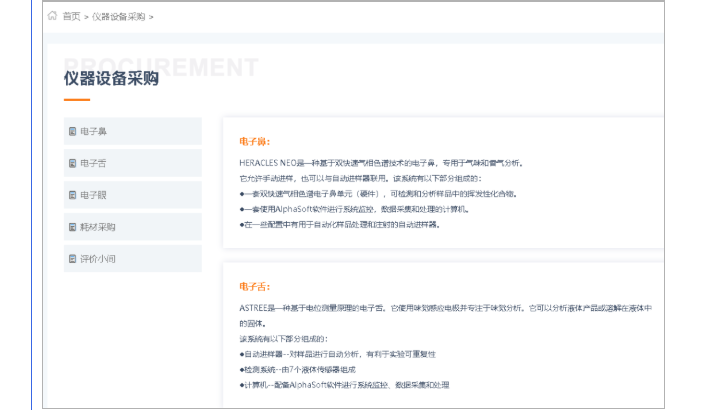Navigate to 耗材采购 in the sidebar

point(98,227)
